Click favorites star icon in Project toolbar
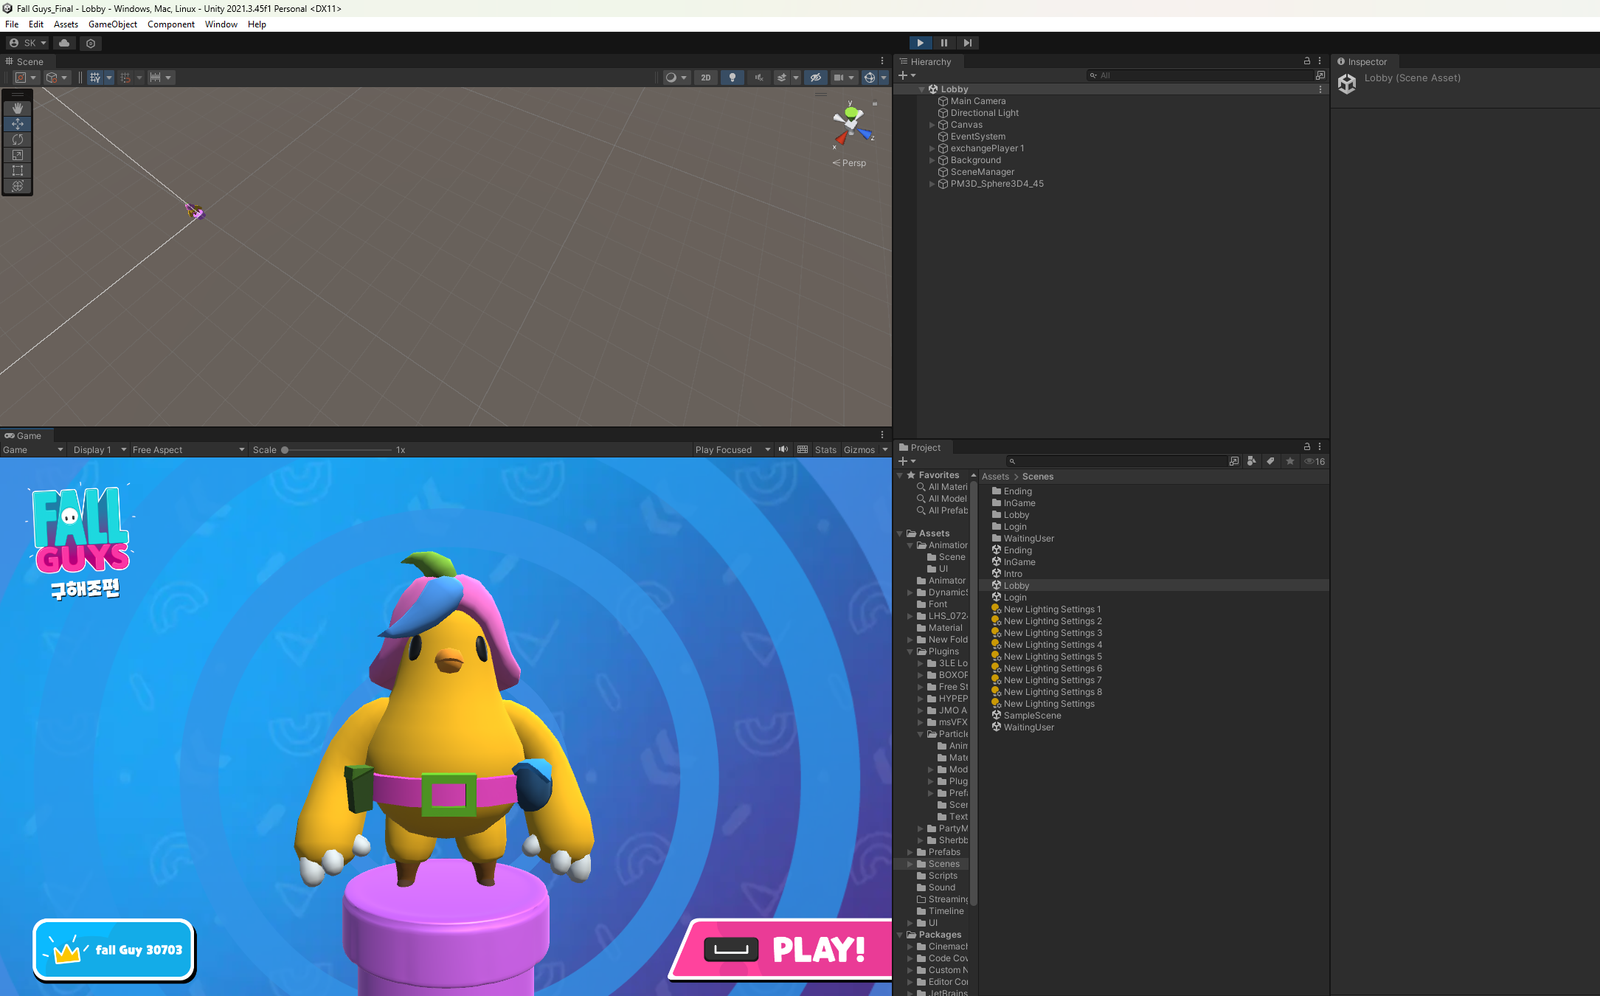The image size is (1600, 996). click(x=1290, y=461)
